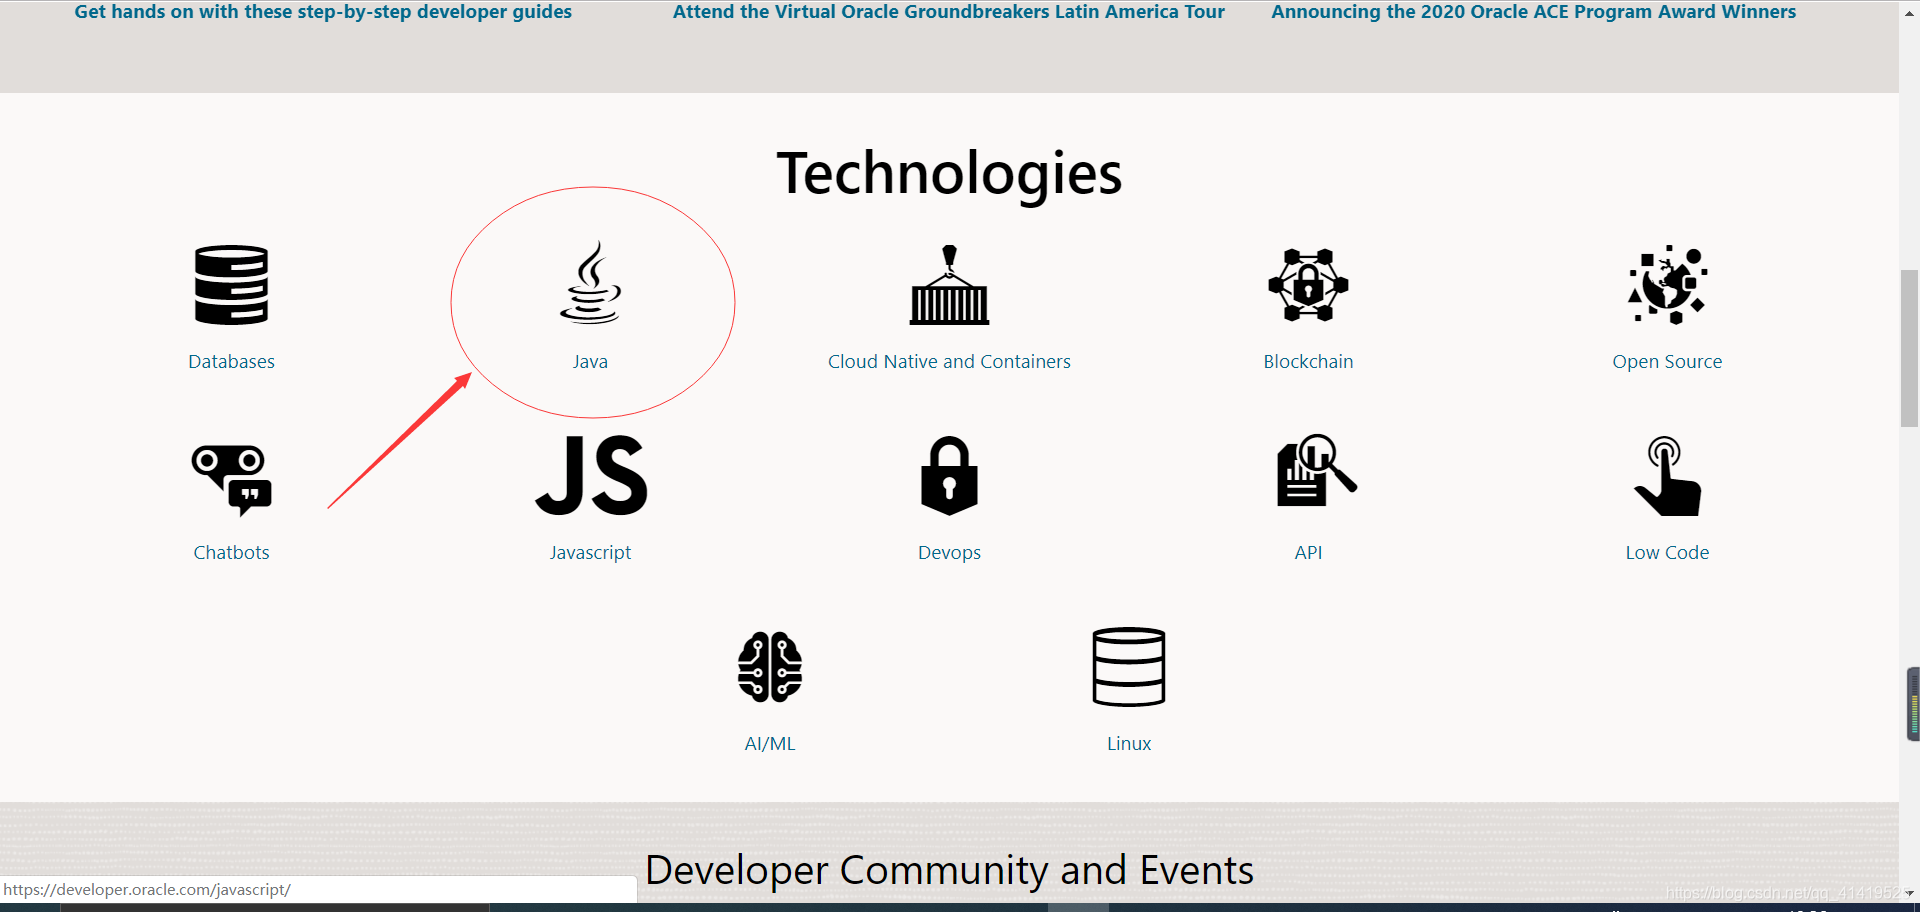The image size is (1920, 912).
Task: Open the 2020 Oracle ACE Program Award Winners link
Action: tap(1533, 12)
